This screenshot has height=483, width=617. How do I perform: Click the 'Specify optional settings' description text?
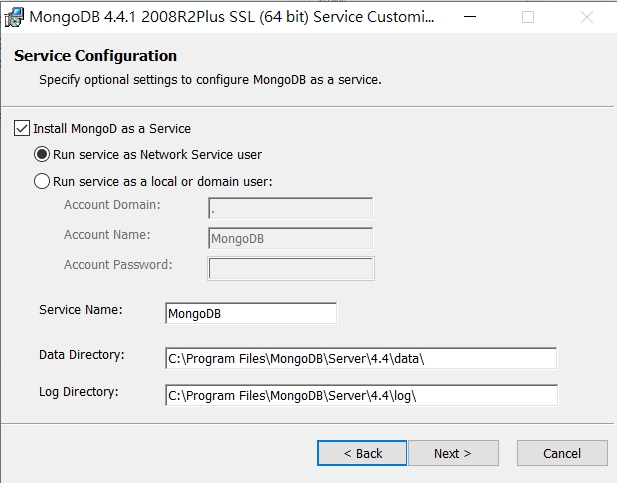pos(210,79)
